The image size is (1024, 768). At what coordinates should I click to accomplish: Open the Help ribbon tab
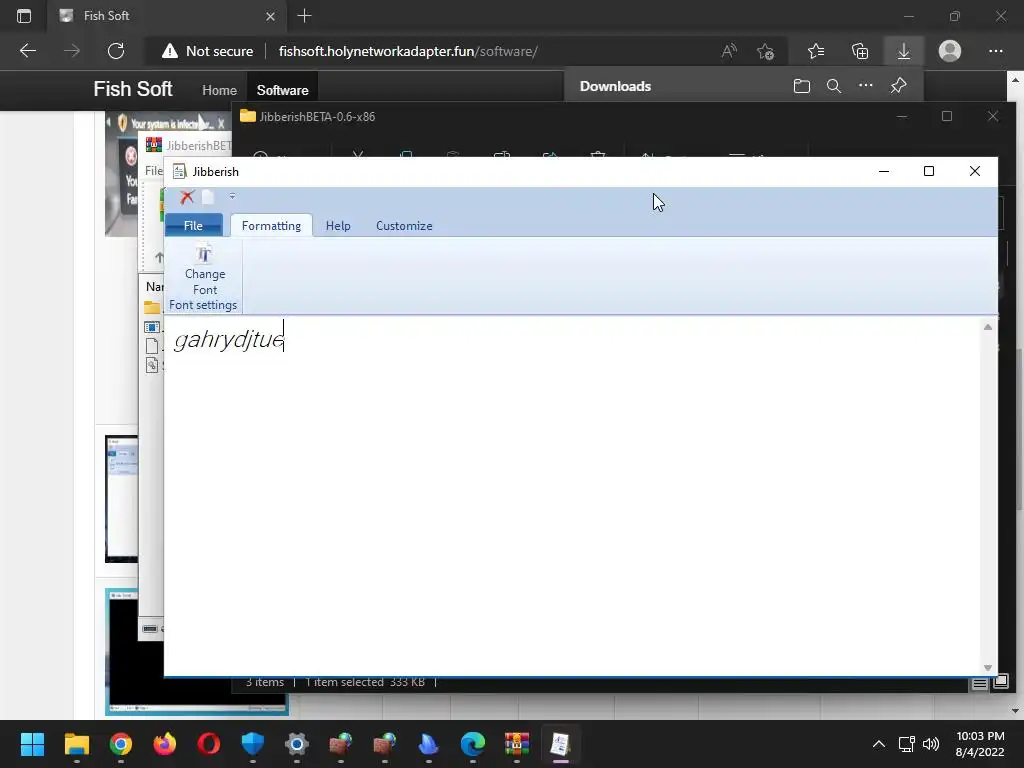pyautogui.click(x=338, y=225)
